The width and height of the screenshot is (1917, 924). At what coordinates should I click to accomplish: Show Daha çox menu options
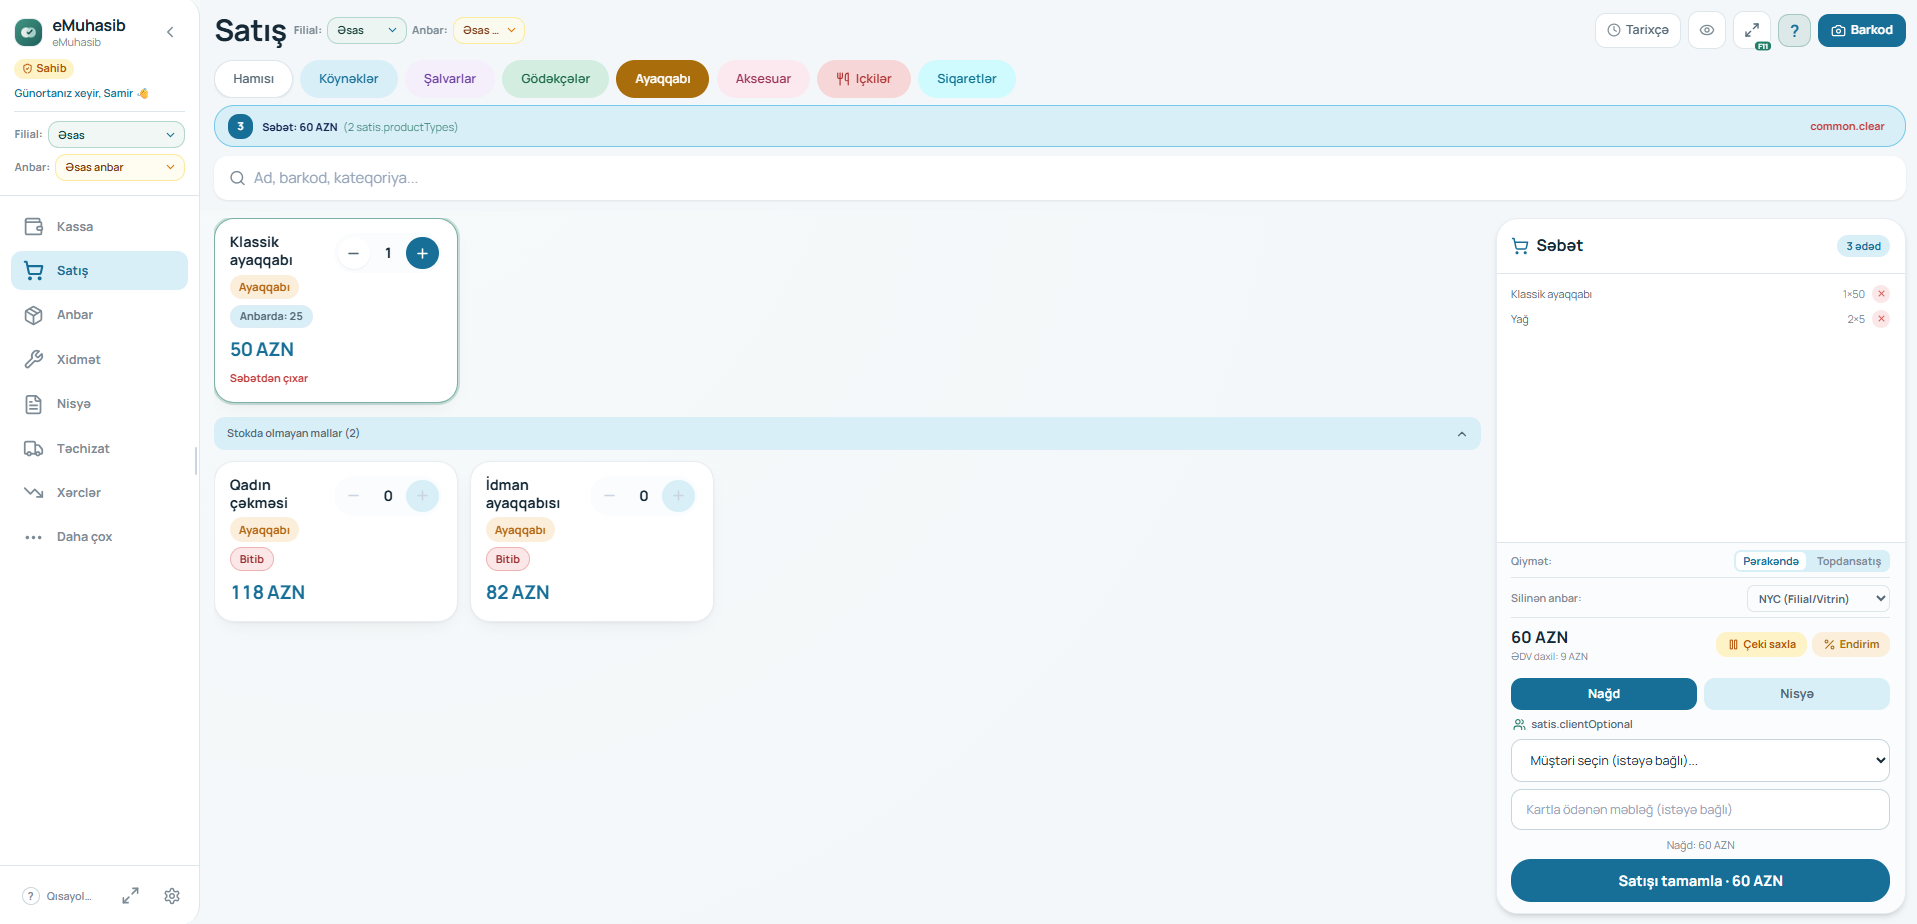click(99, 537)
